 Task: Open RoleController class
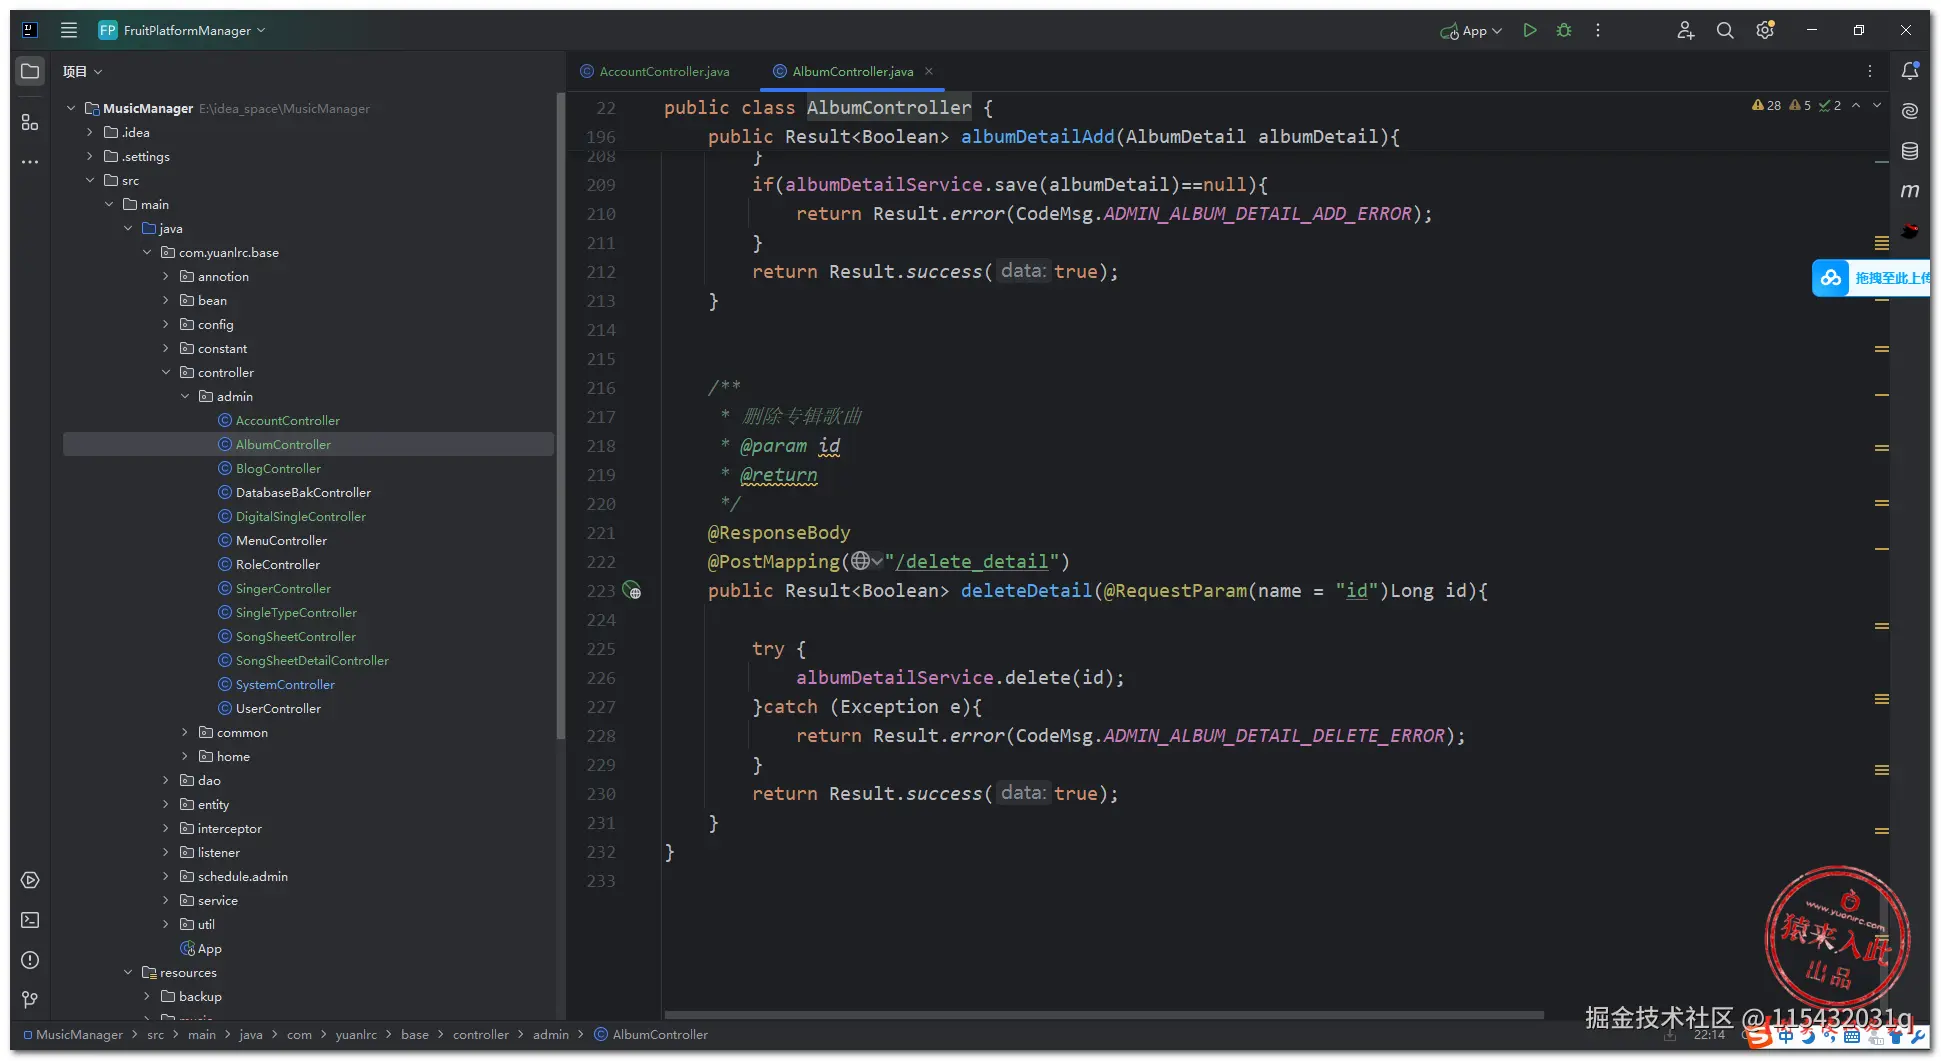[x=278, y=564]
